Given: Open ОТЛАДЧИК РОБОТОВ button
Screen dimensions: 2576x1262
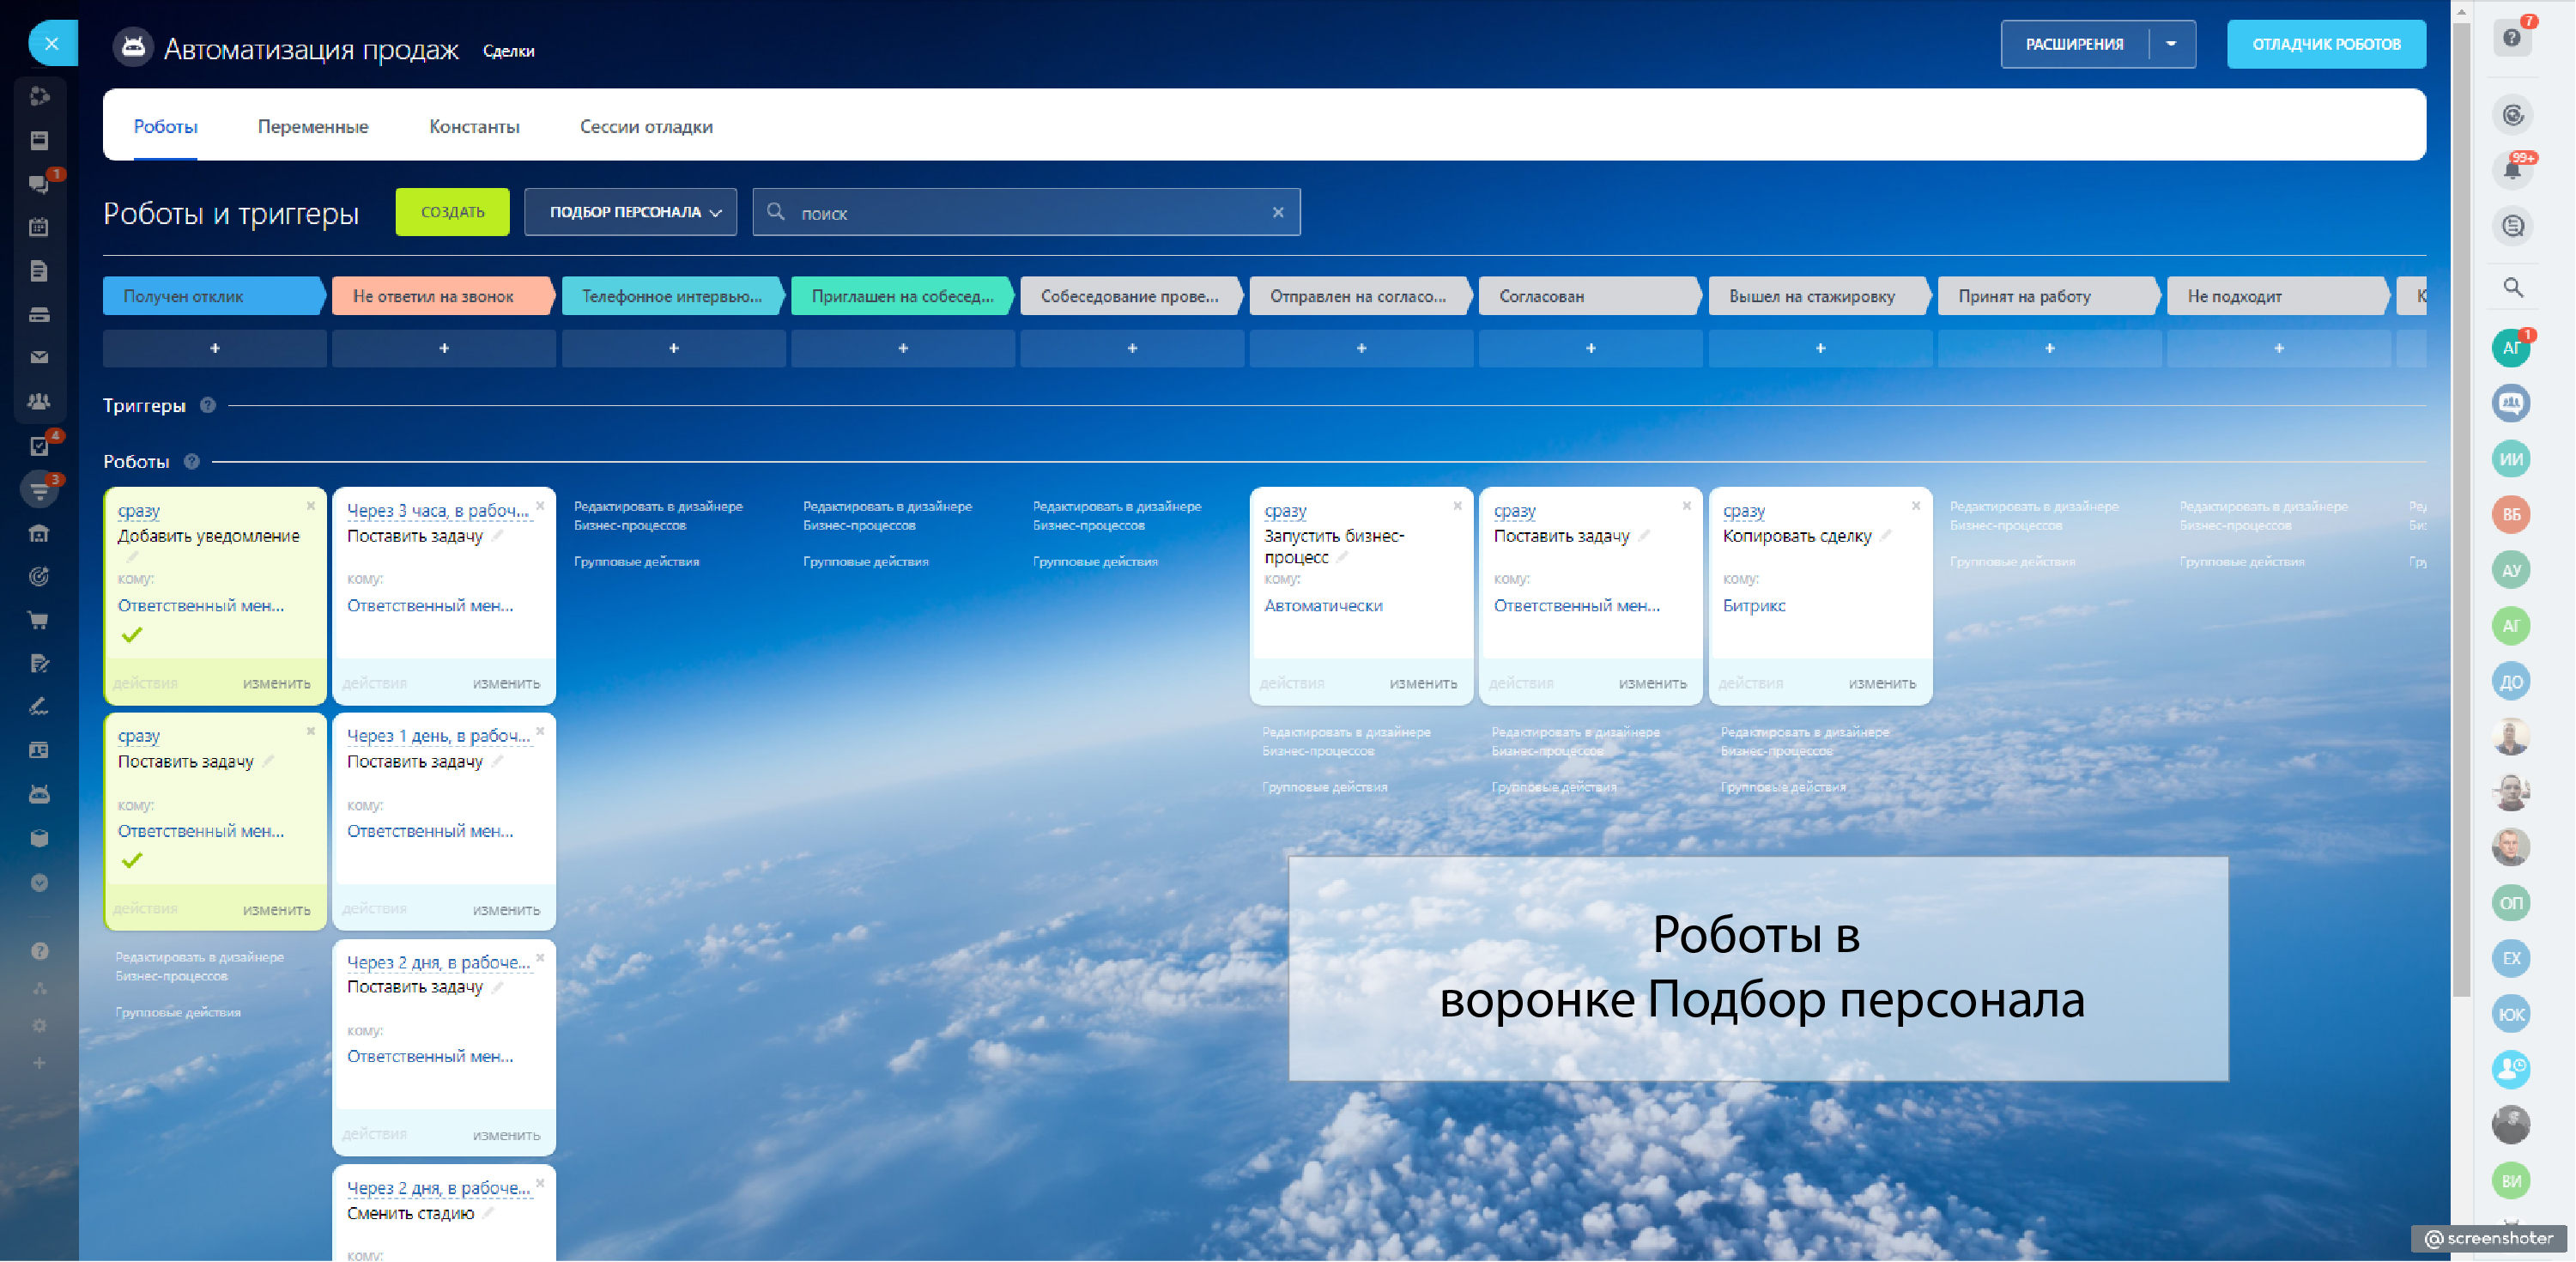Looking at the screenshot, I should 2325,44.
